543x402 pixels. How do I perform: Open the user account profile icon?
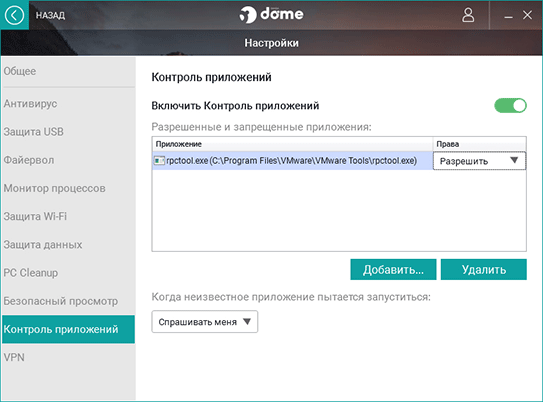tap(468, 15)
